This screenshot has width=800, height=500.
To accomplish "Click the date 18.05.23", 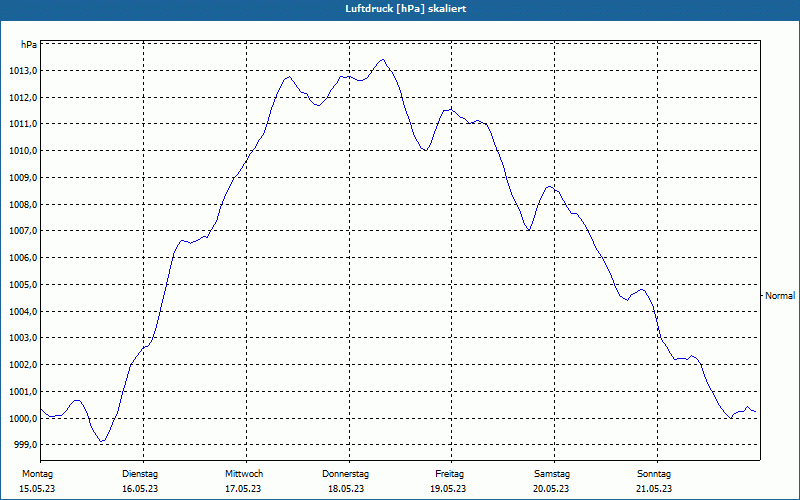I will point(346,489).
